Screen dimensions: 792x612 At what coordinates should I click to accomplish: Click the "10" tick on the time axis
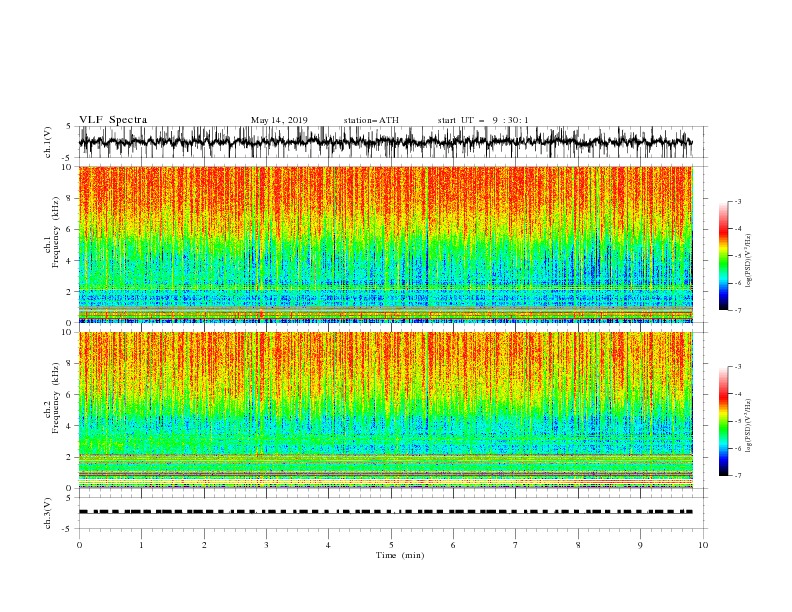pos(703,545)
